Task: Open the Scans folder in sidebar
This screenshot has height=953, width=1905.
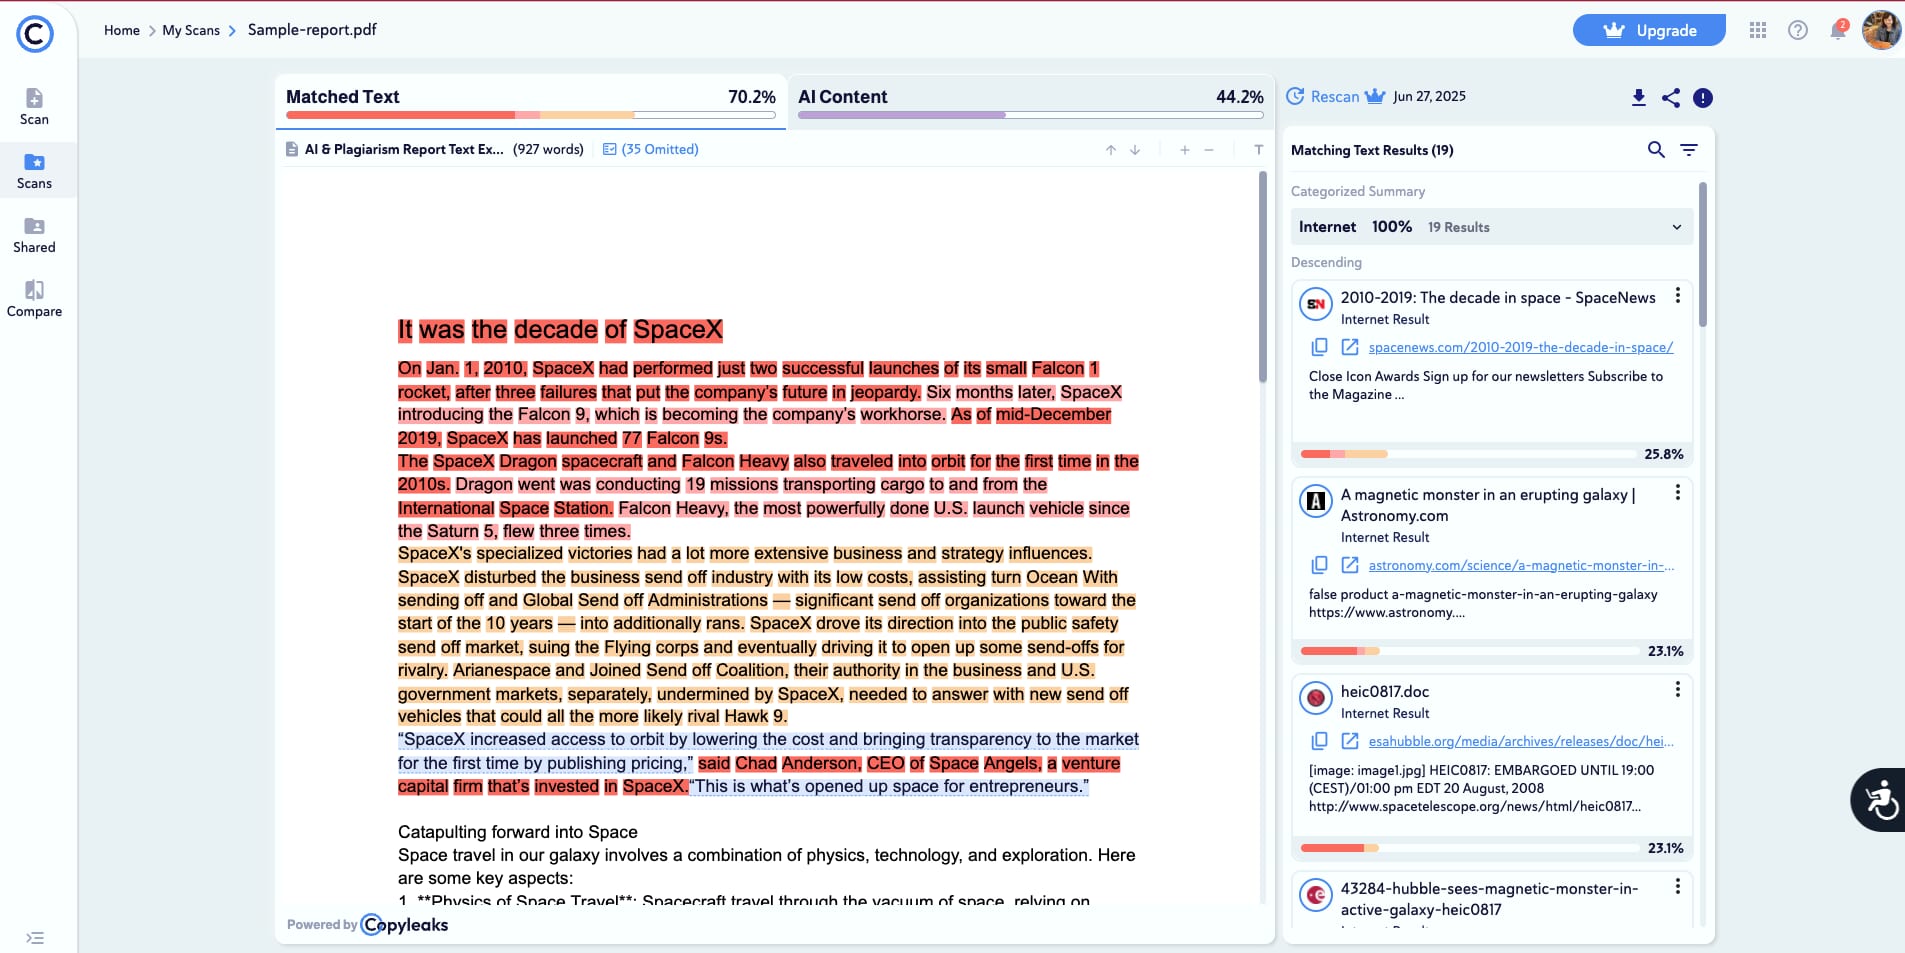Action: [34, 171]
